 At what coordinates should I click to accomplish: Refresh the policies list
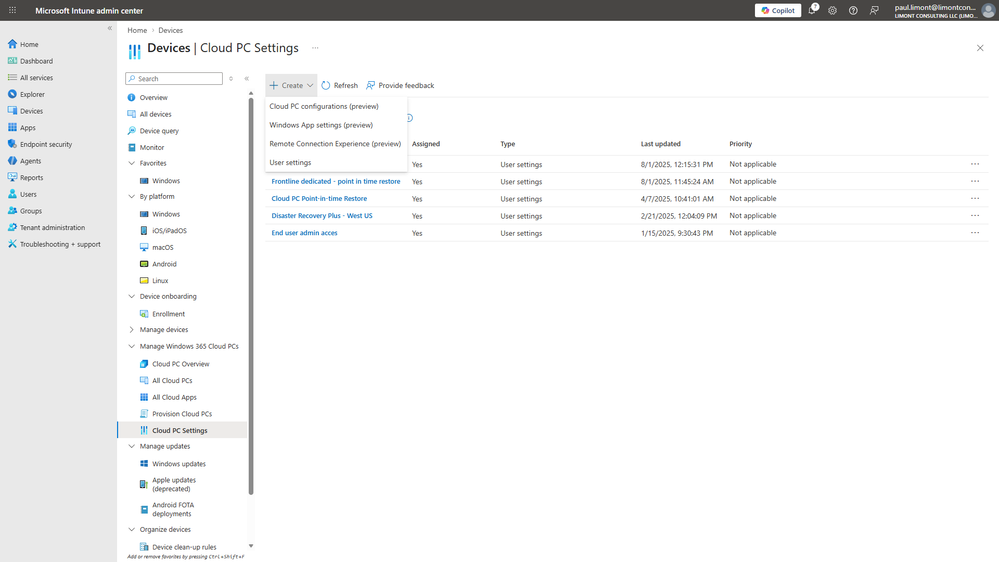coord(340,85)
